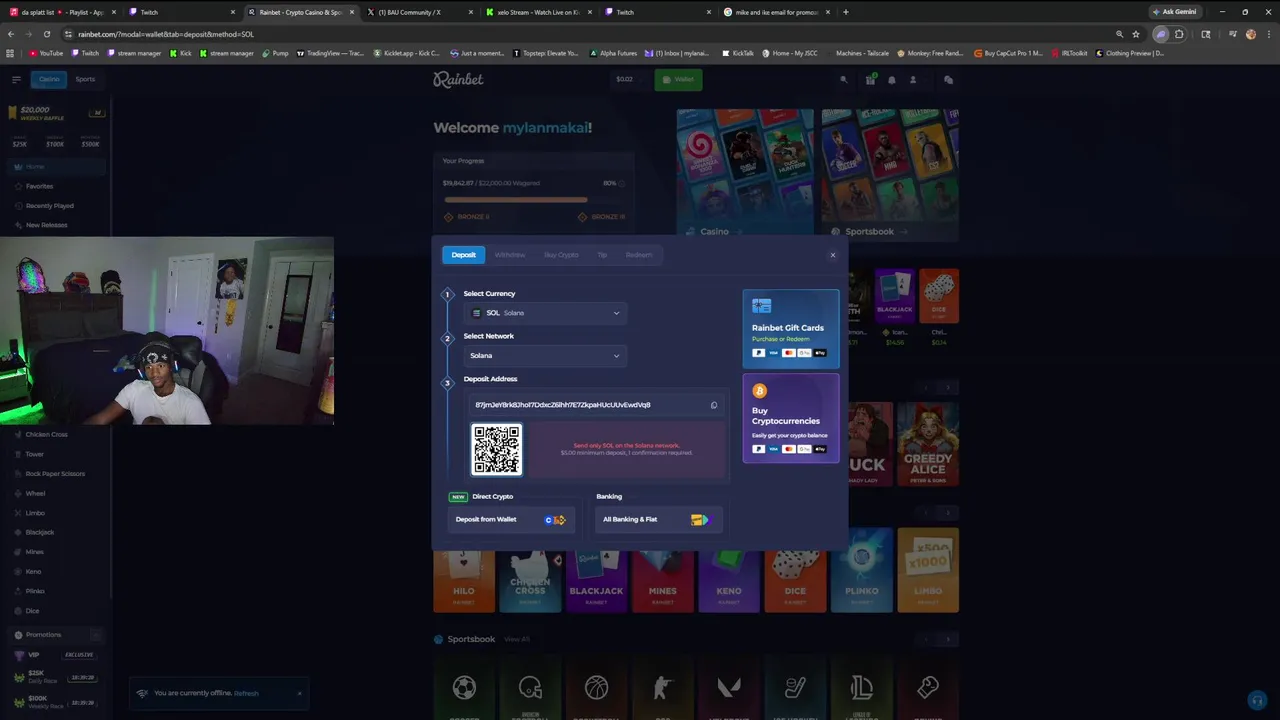Close the wallet modal with the X
Image resolution: width=1280 pixels, height=720 pixels.
point(832,255)
